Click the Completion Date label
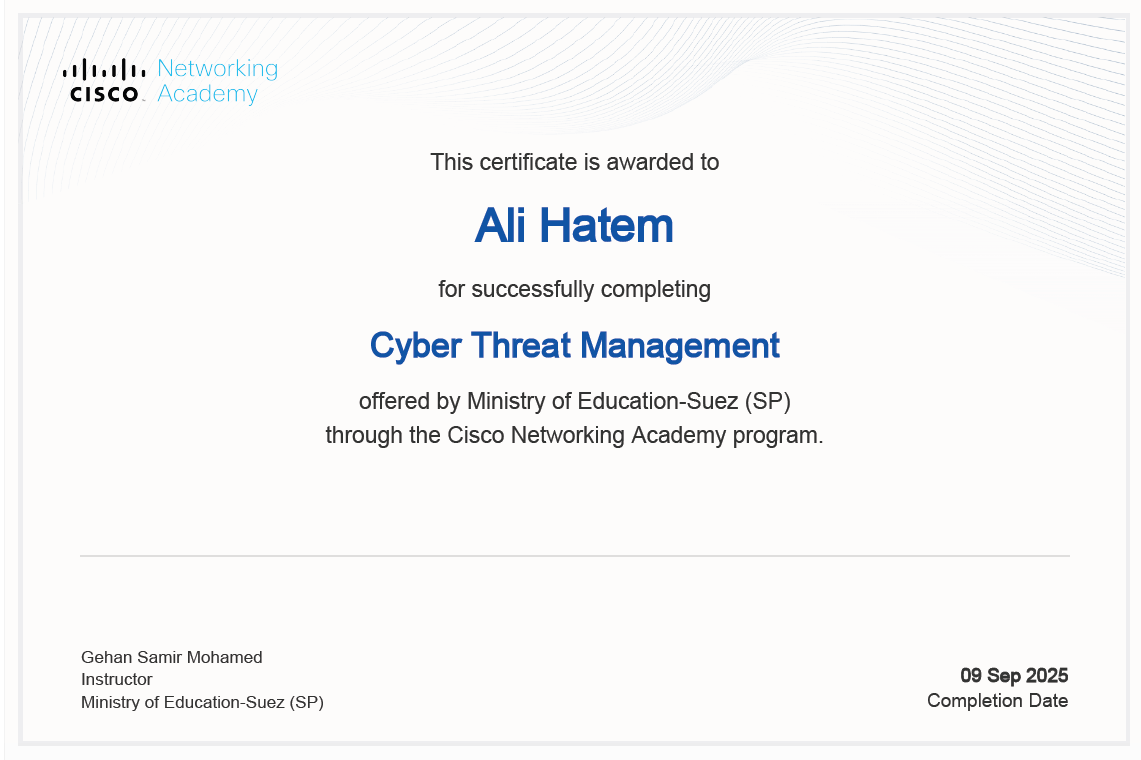 pyautogui.click(x=996, y=701)
